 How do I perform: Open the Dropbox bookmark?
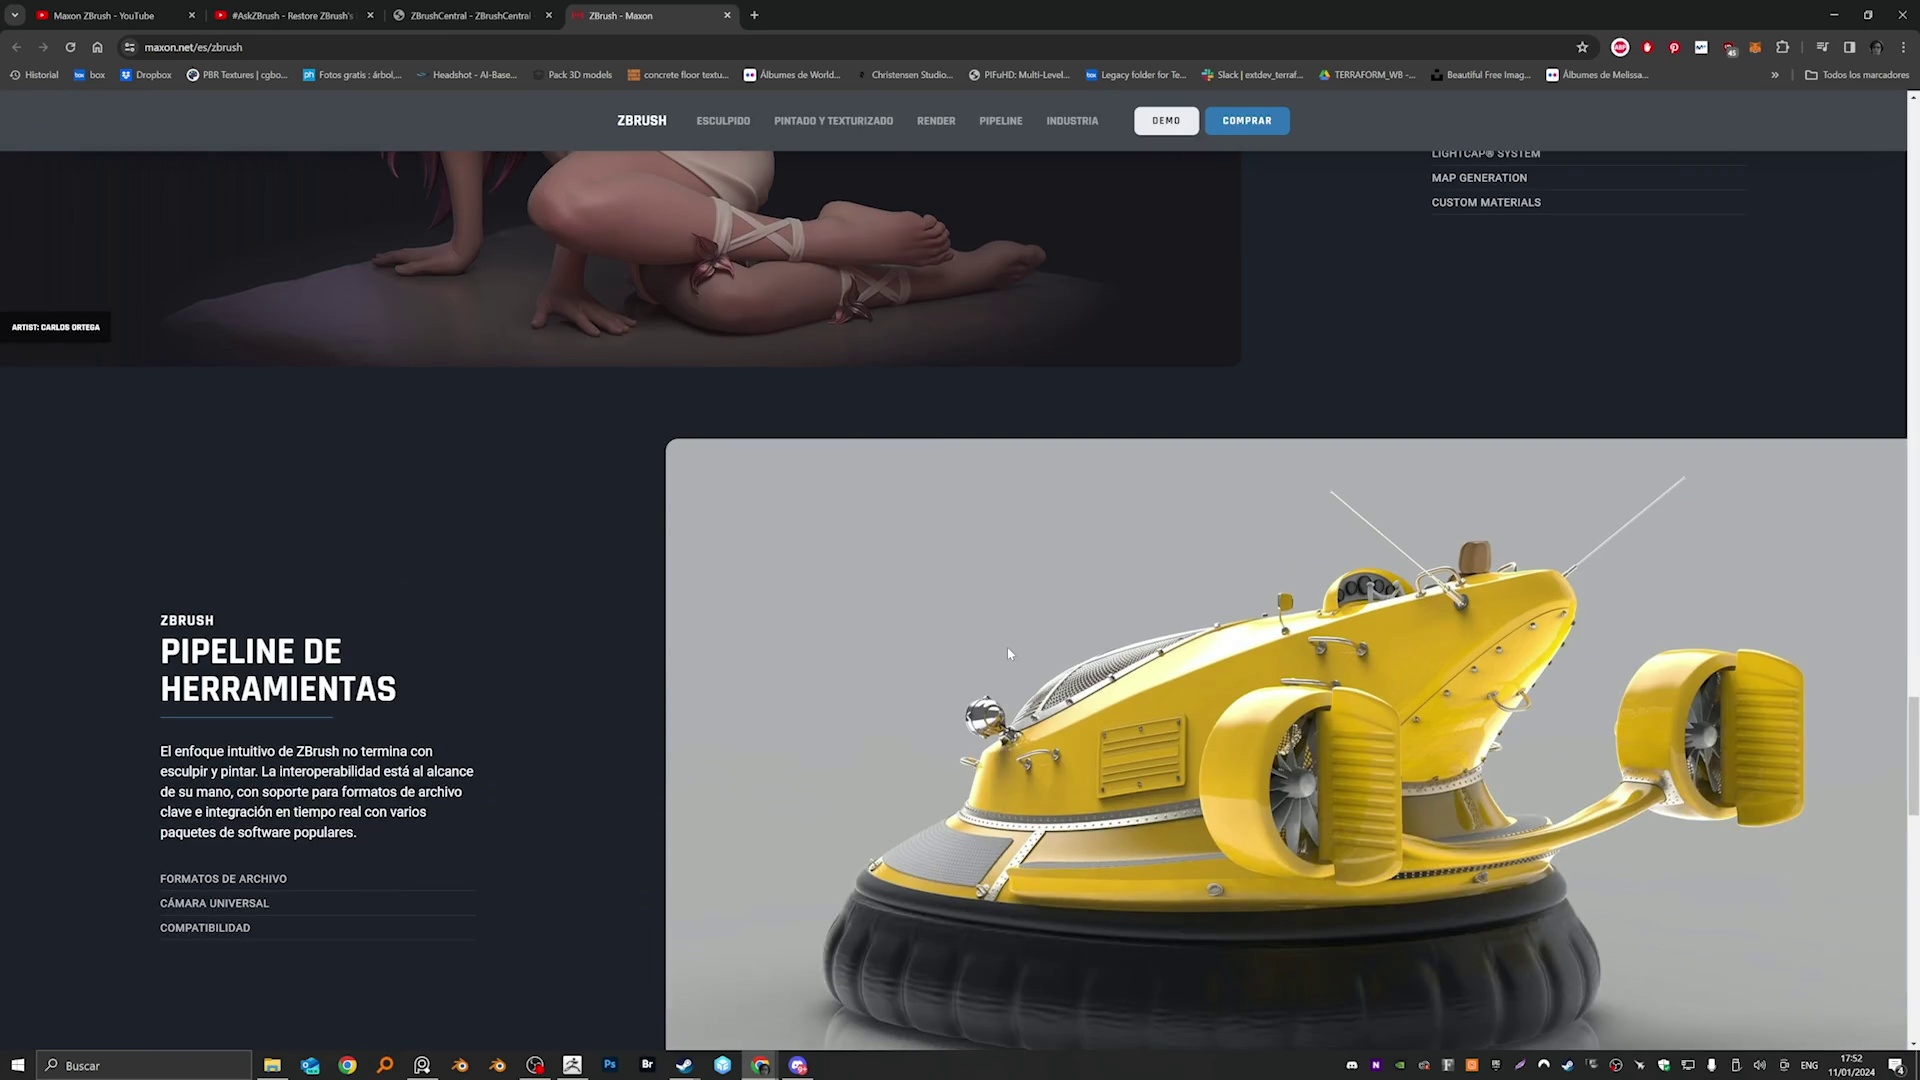point(146,75)
